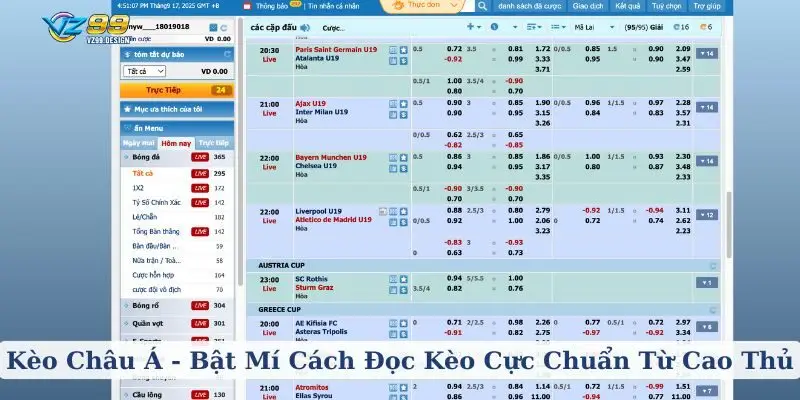Open statistics icon for Bayern Munchen U19
The image size is (800, 400).
pos(393,158)
